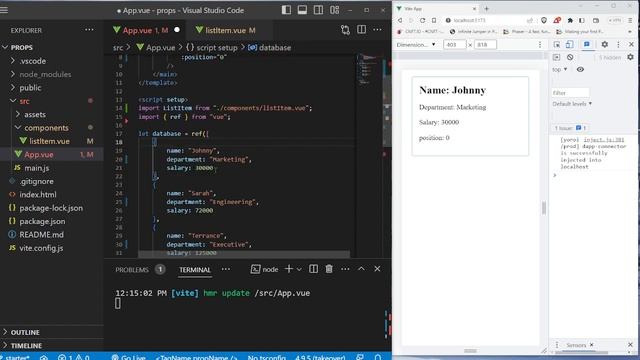
Task: Add a new terminal with plus
Action: tap(289, 269)
